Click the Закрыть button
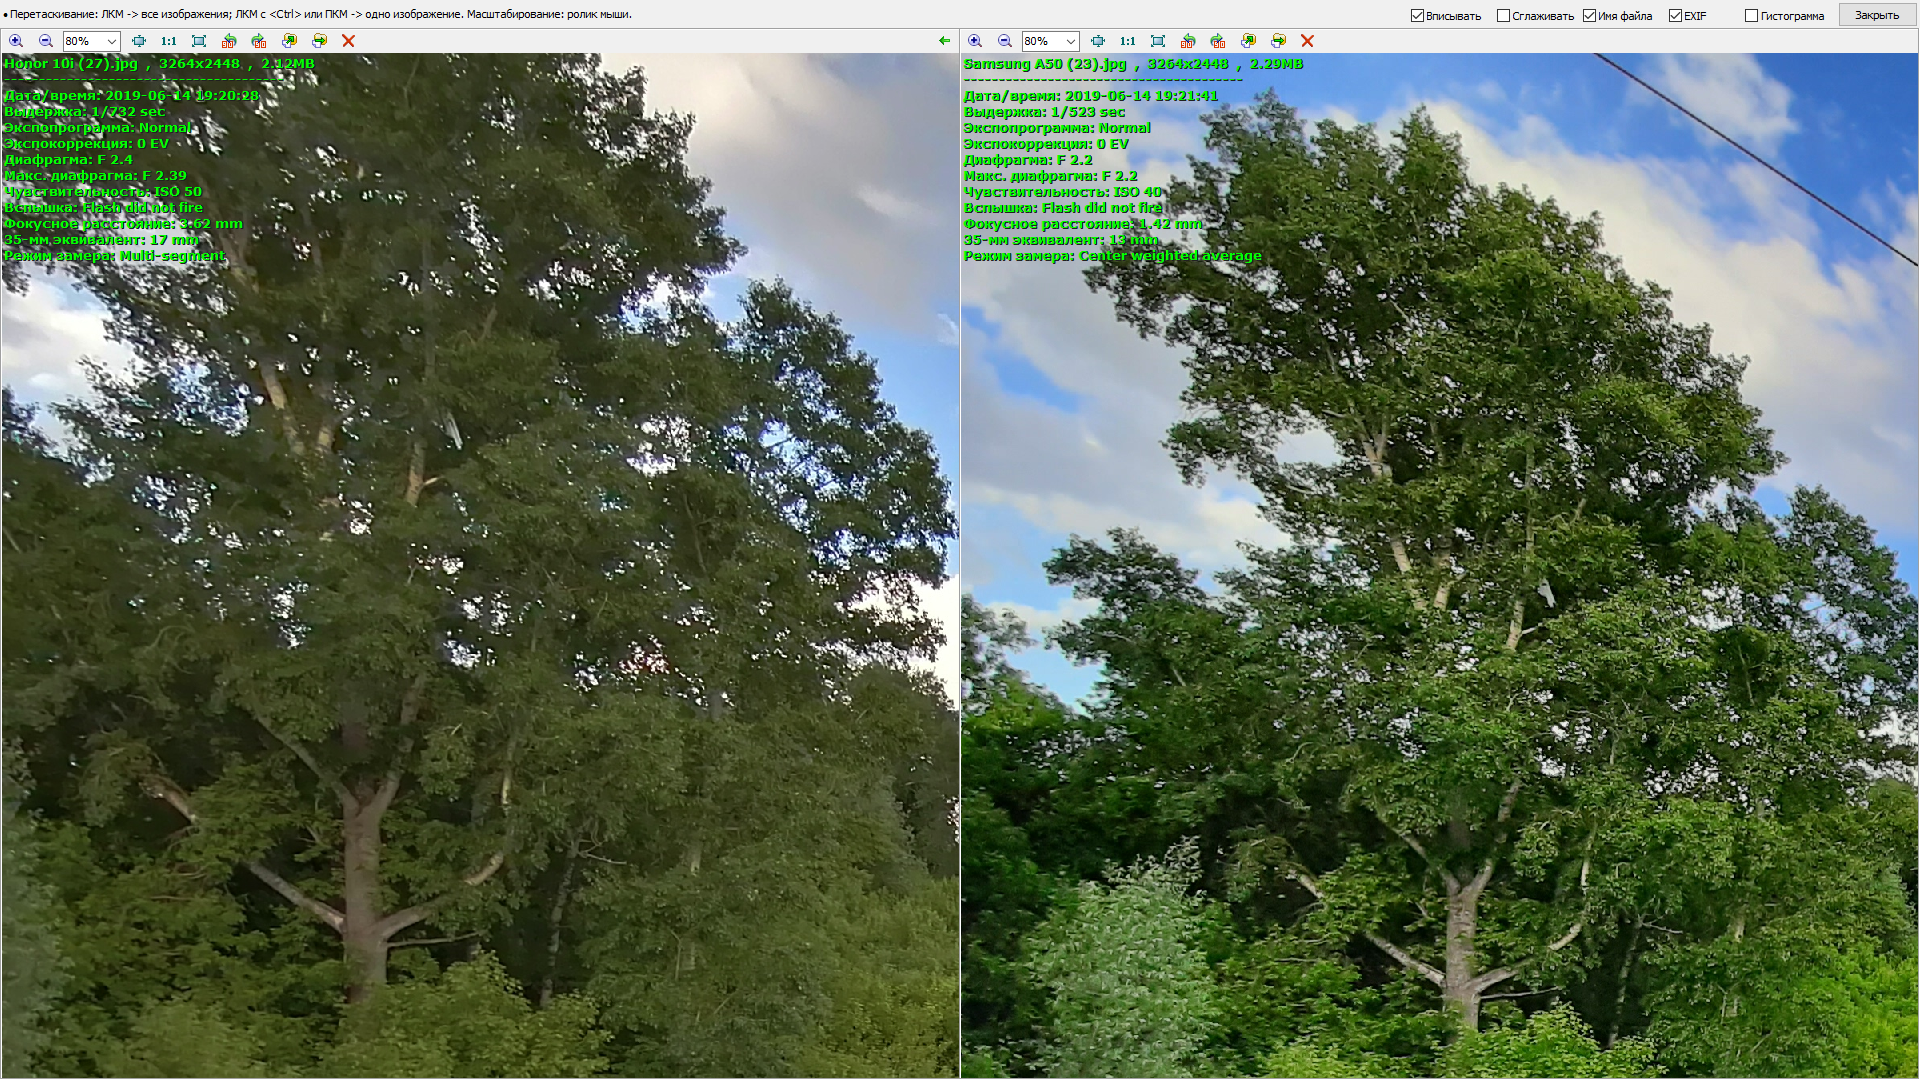Screen dimensions: 1920x1080 pos(1877,15)
